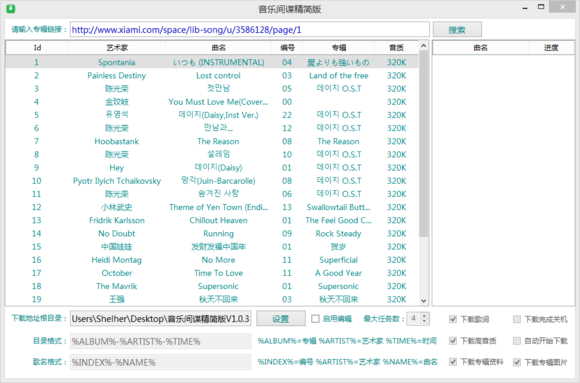This screenshot has height=383, width=580.
Task: Decrease max tasks with stepper down arrow
Action: 424,322
